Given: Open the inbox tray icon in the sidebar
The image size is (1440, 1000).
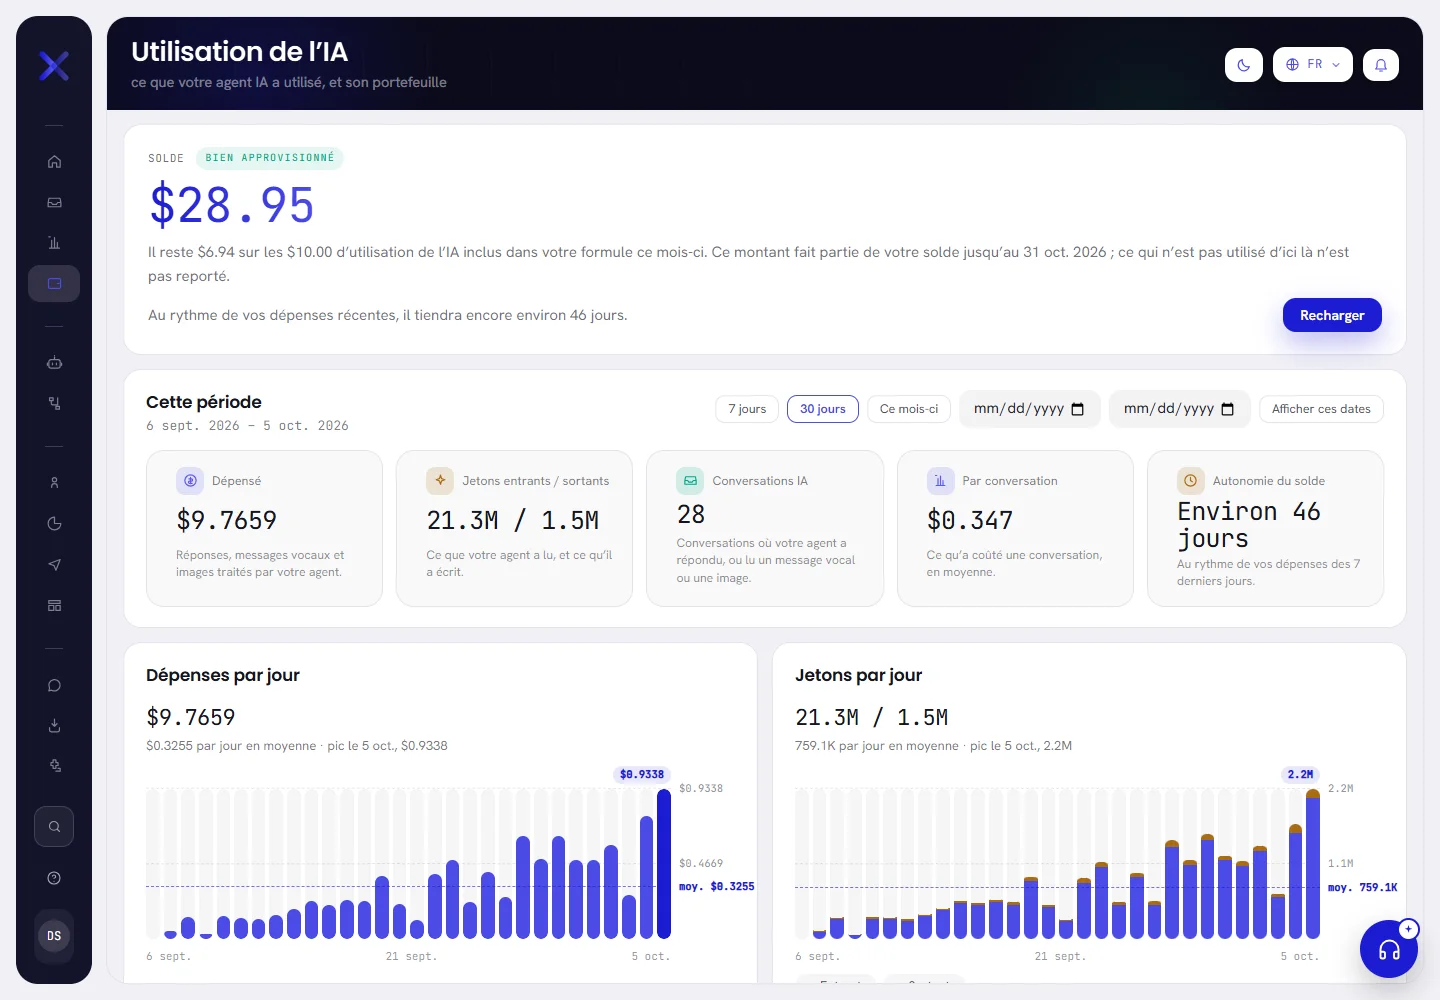Looking at the screenshot, I should (x=54, y=202).
